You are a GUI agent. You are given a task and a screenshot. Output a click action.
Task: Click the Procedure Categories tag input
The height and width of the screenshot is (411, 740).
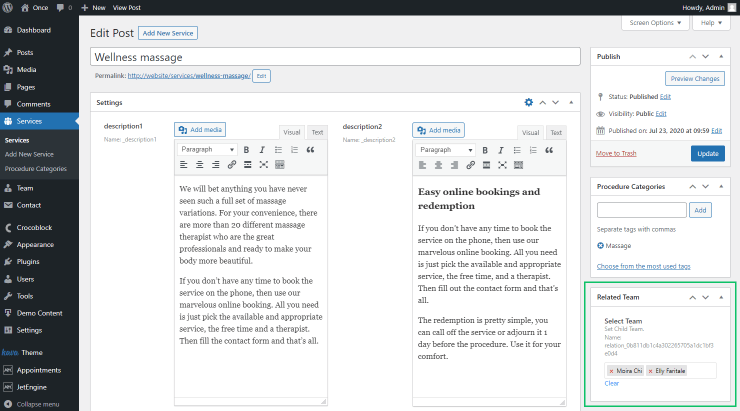tap(641, 210)
